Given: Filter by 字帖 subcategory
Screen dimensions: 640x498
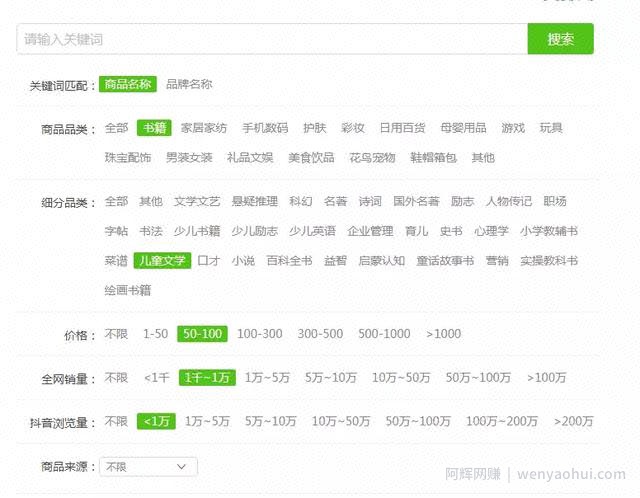Looking at the screenshot, I should click(116, 231).
